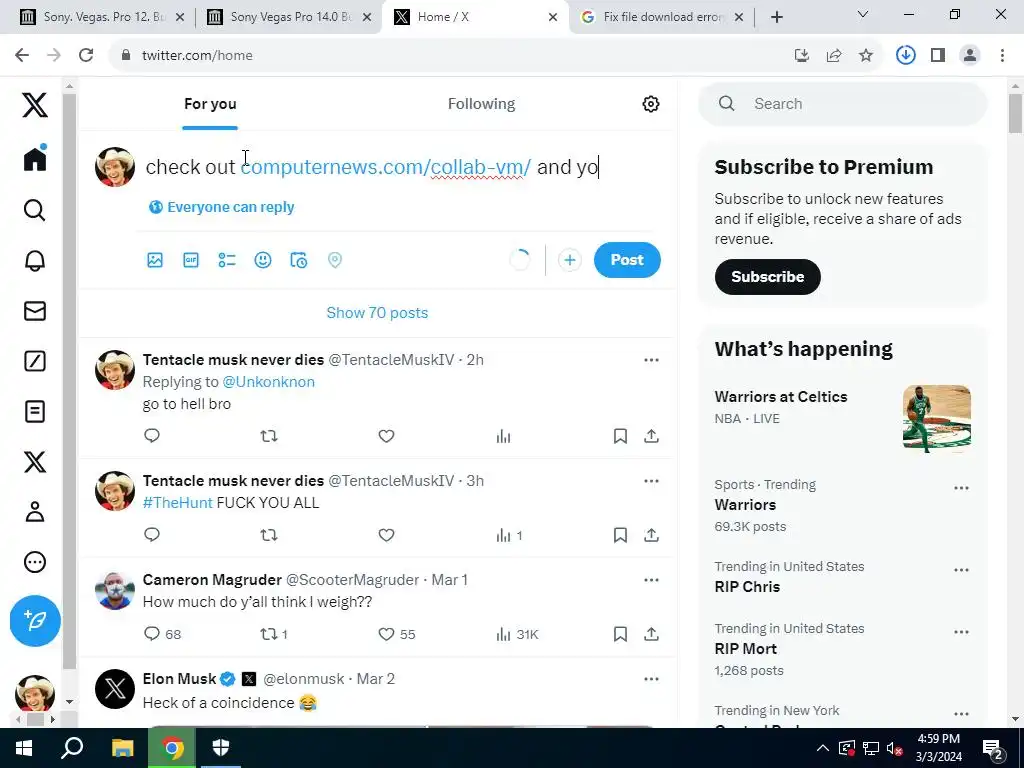The image size is (1024, 768).
Task: Open Profile person icon in sidebar
Action: click(35, 512)
